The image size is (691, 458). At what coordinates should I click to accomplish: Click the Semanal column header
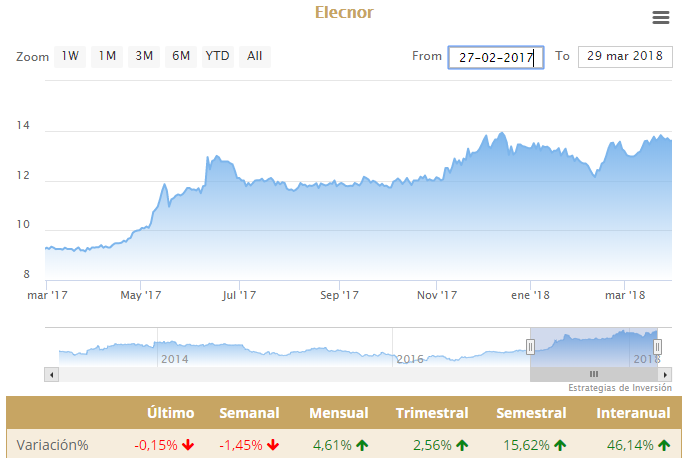point(249,413)
